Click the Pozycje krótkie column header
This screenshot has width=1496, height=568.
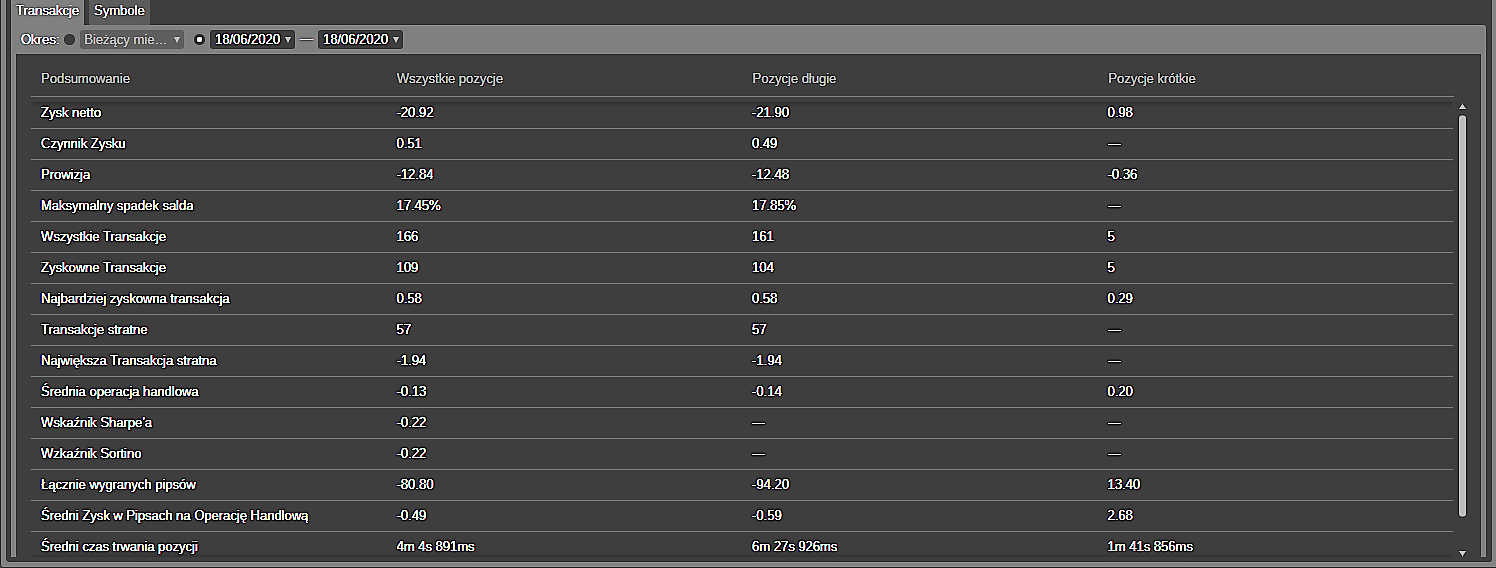click(1151, 78)
